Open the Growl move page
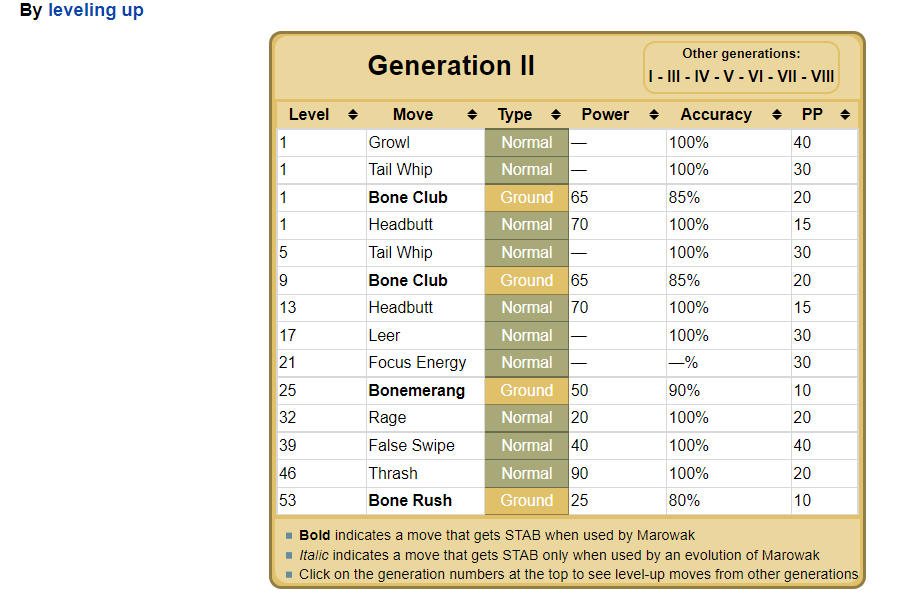The width and height of the screenshot is (911, 596). point(389,142)
